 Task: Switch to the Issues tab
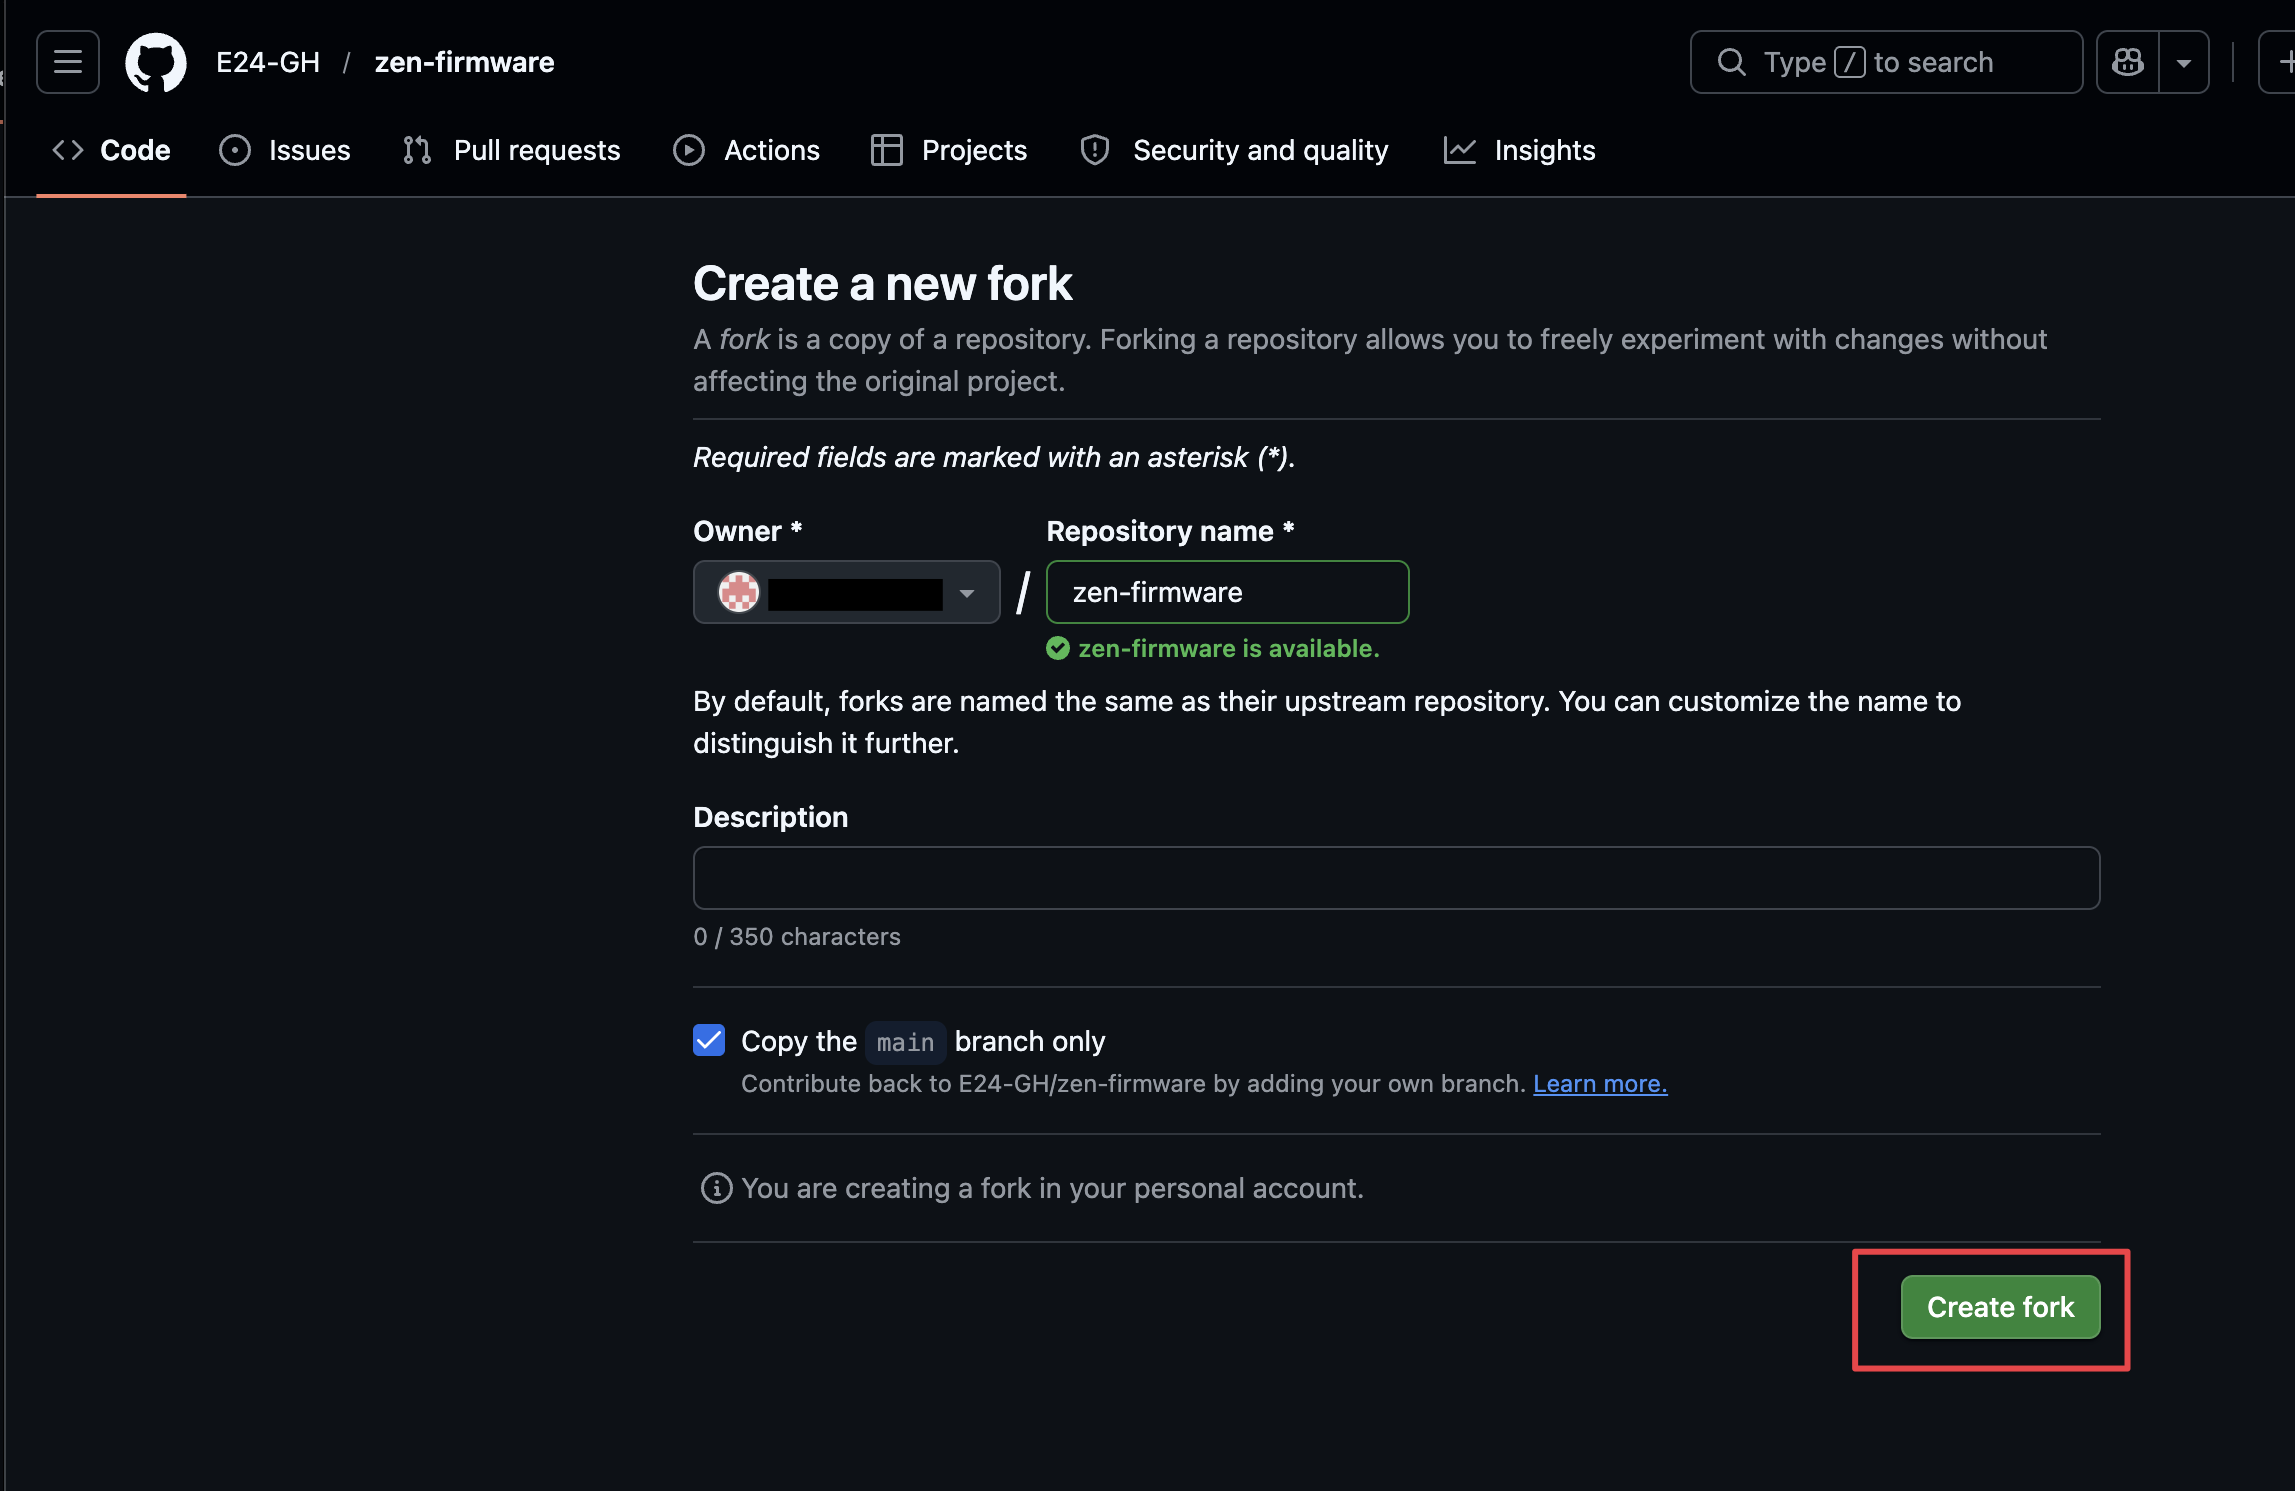(285, 150)
